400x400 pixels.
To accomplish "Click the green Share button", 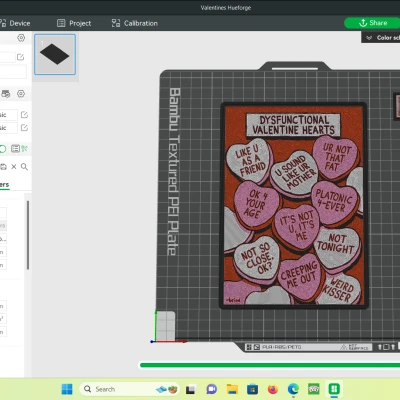I will (x=372, y=23).
